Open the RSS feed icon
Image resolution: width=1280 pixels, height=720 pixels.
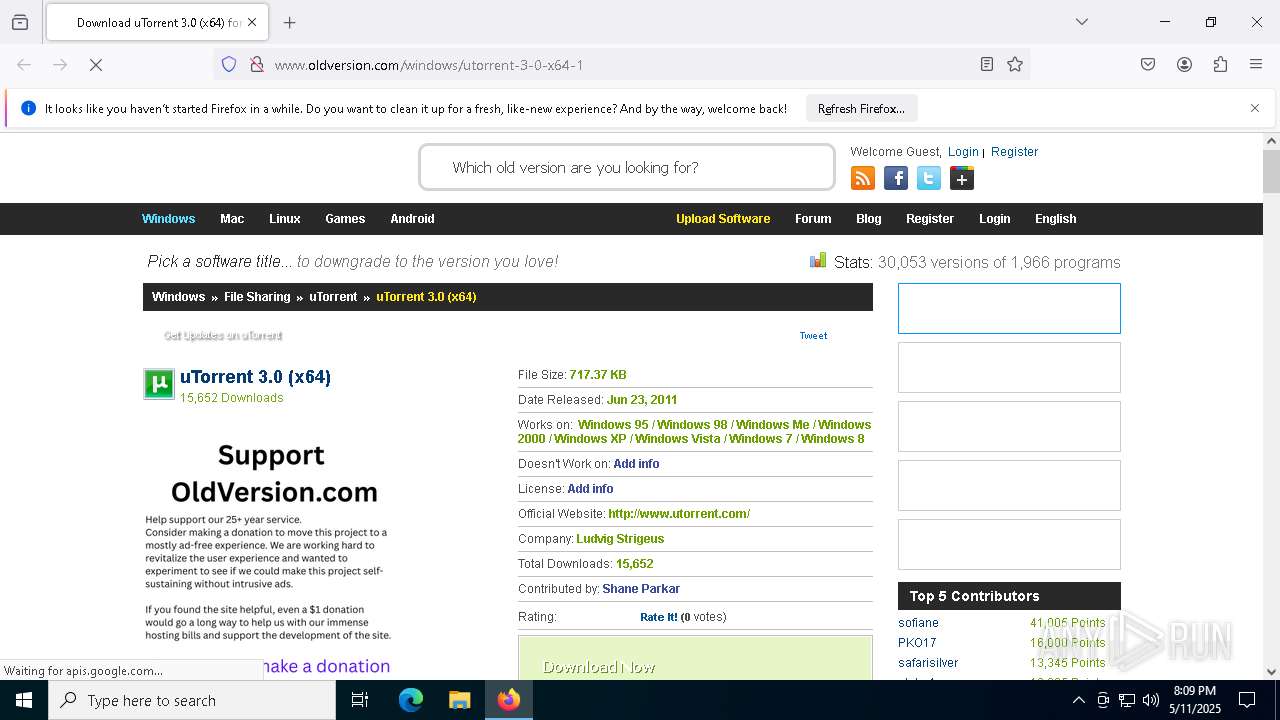click(x=863, y=179)
